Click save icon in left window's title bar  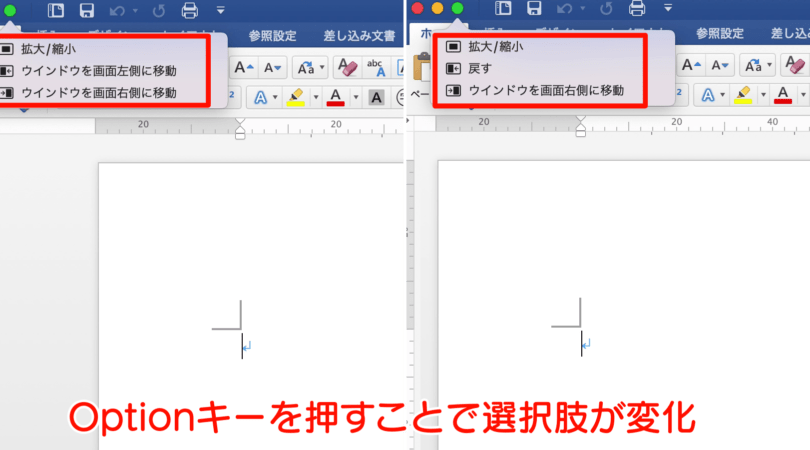click(x=86, y=10)
